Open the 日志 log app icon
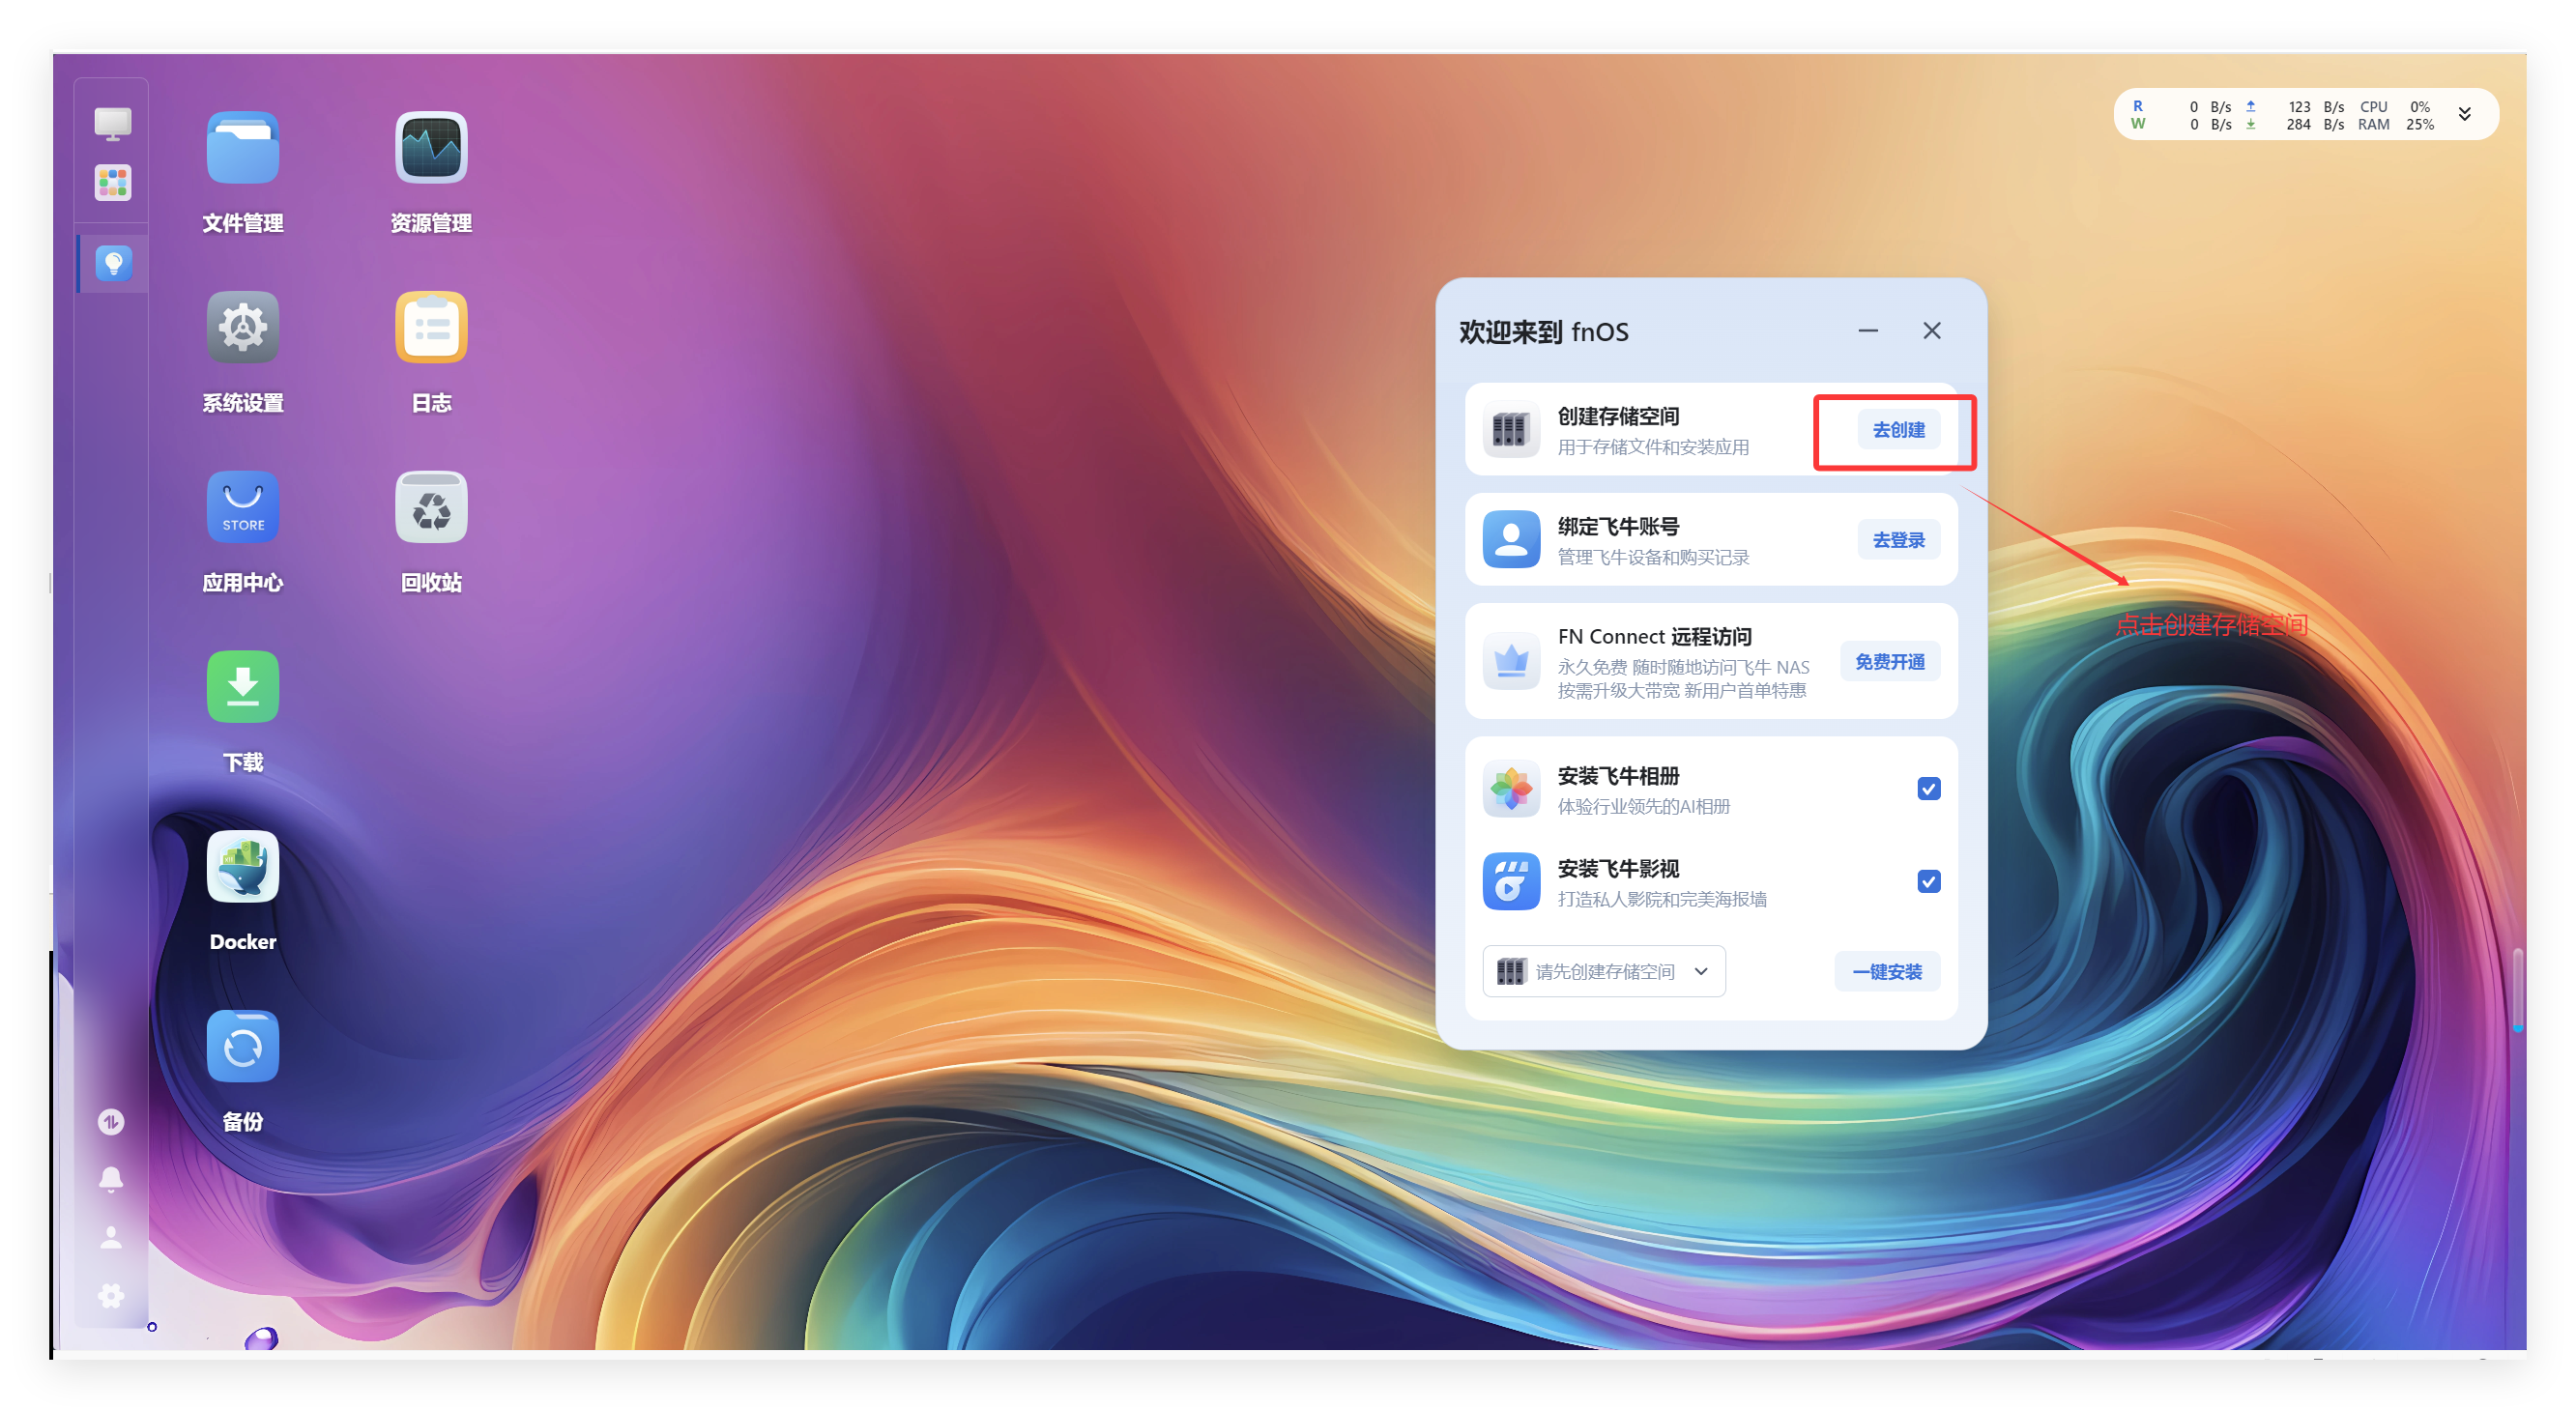The image size is (2576, 1409). point(431,327)
